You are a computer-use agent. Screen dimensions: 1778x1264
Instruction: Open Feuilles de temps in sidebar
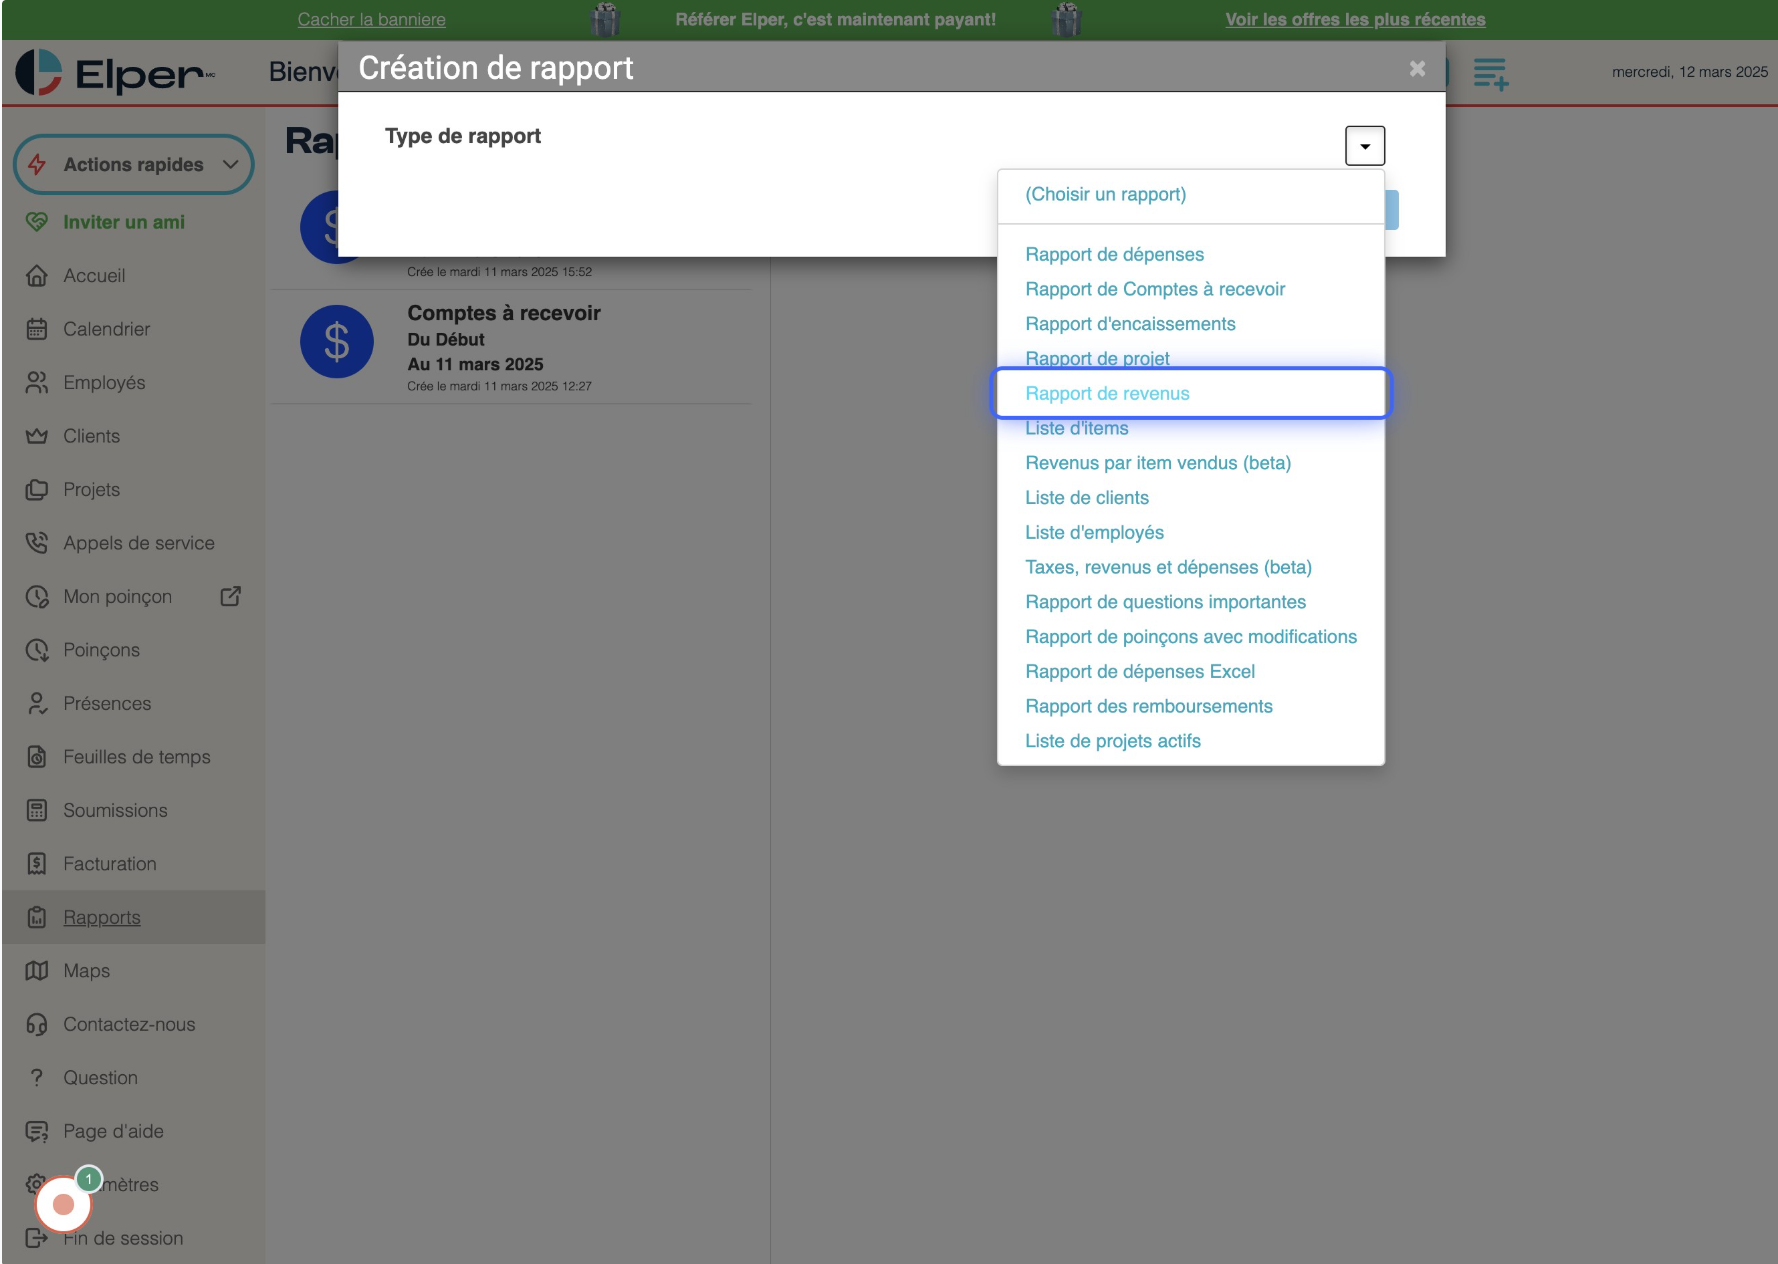tap(137, 757)
